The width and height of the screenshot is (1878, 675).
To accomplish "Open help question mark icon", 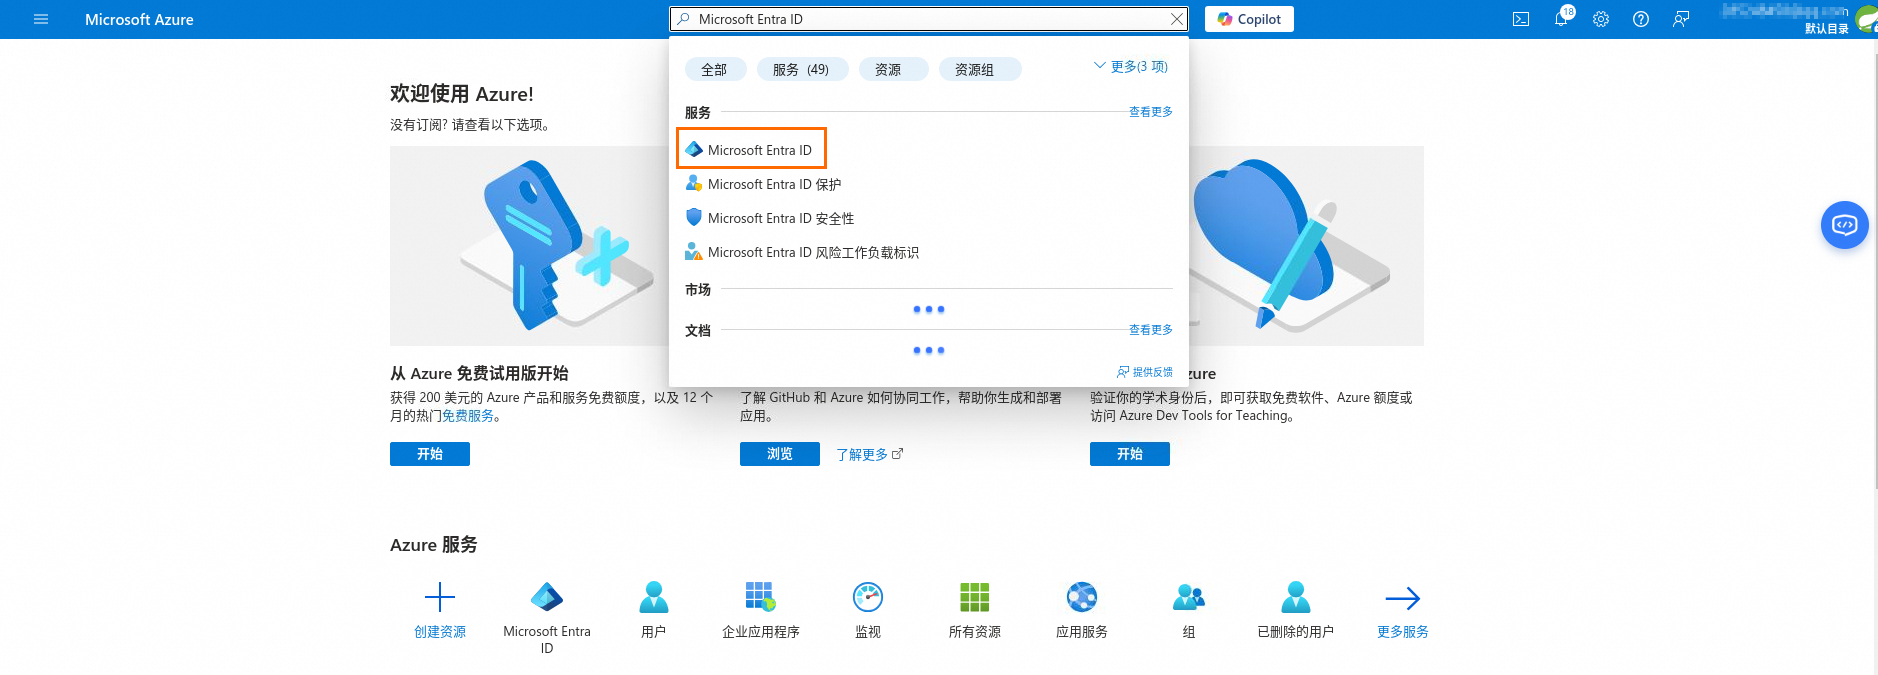I will point(1641,19).
